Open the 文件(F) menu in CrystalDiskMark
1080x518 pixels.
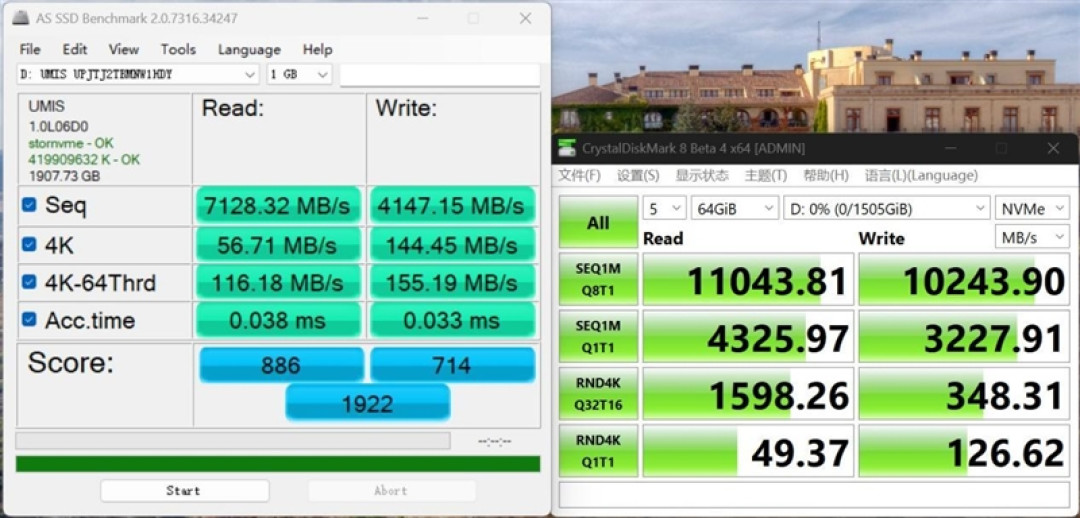coord(579,176)
